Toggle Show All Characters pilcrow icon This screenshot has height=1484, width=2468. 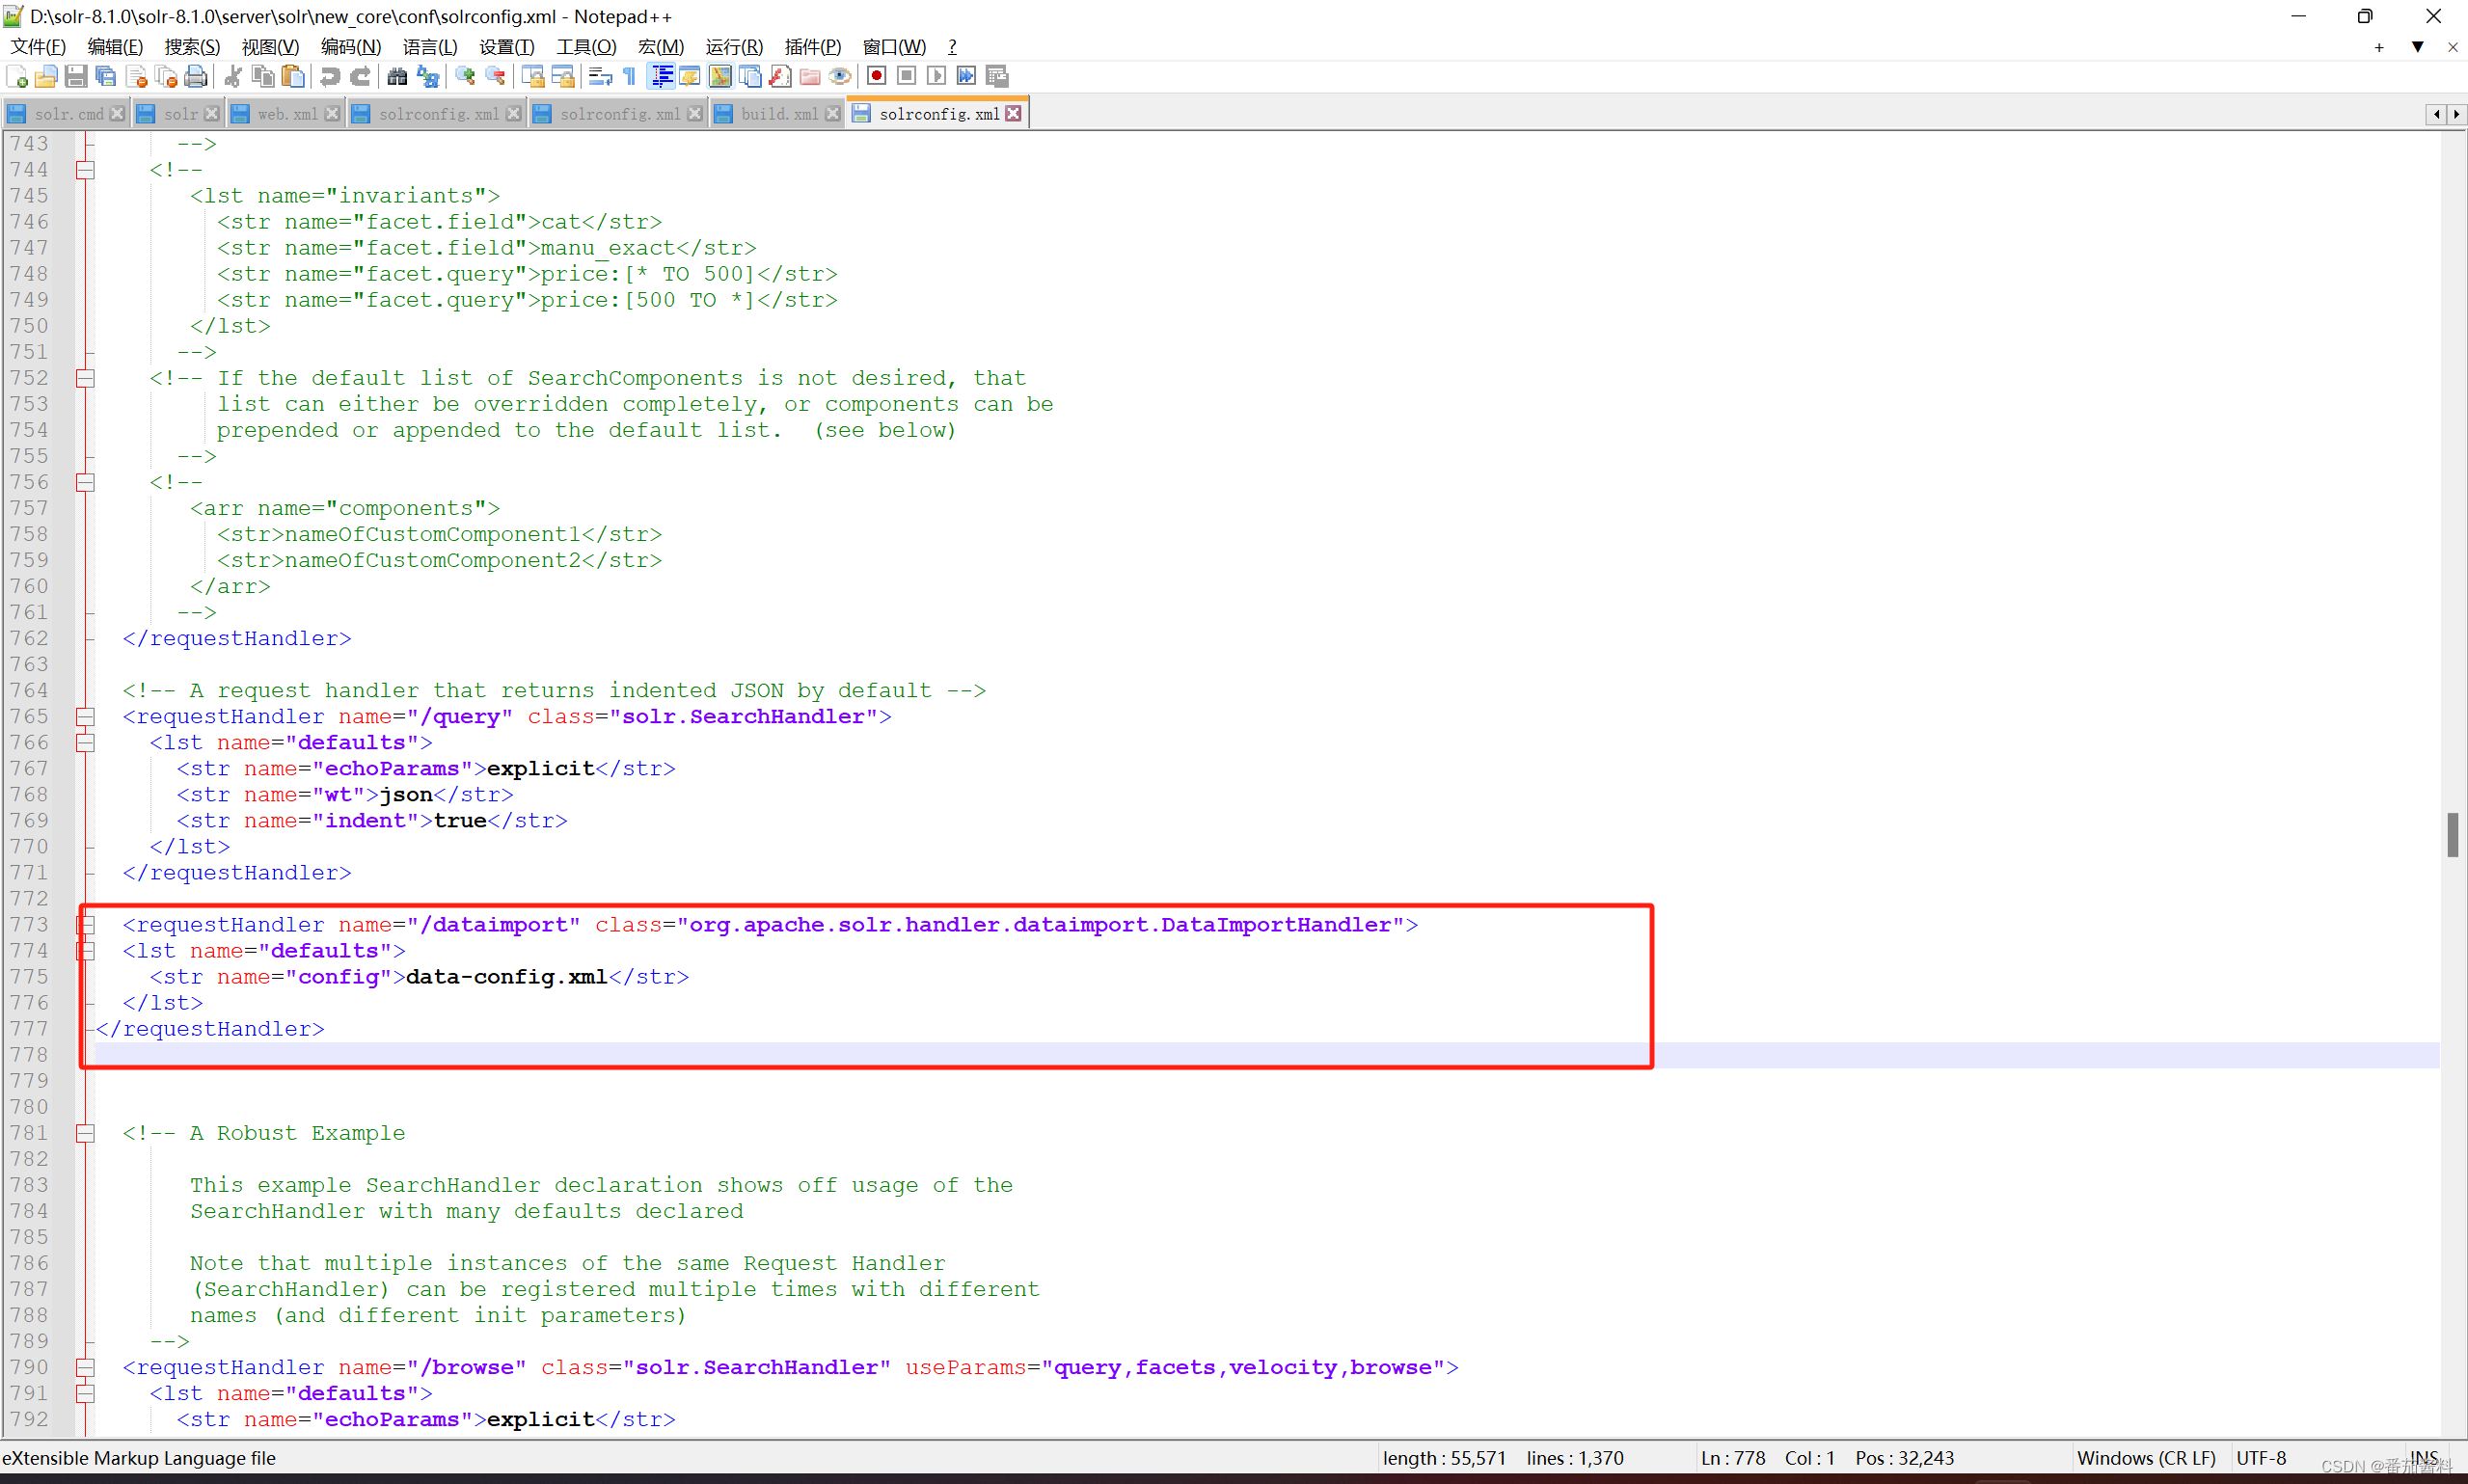click(x=629, y=76)
